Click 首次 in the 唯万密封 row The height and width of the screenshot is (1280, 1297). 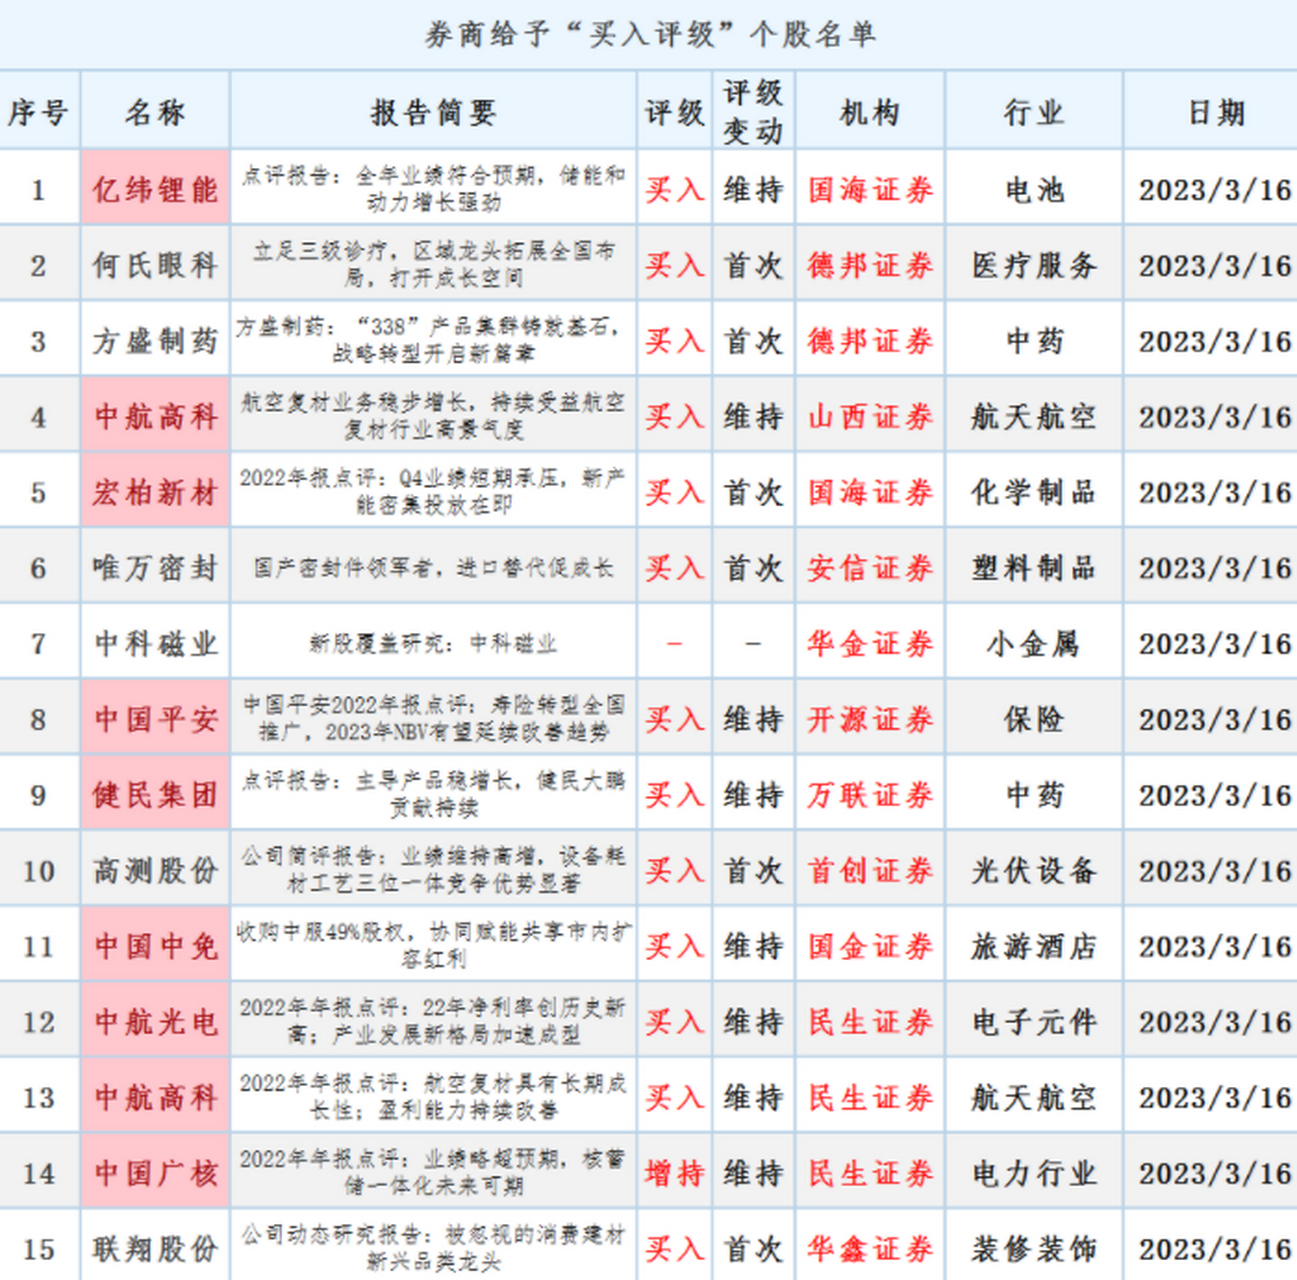(x=753, y=568)
